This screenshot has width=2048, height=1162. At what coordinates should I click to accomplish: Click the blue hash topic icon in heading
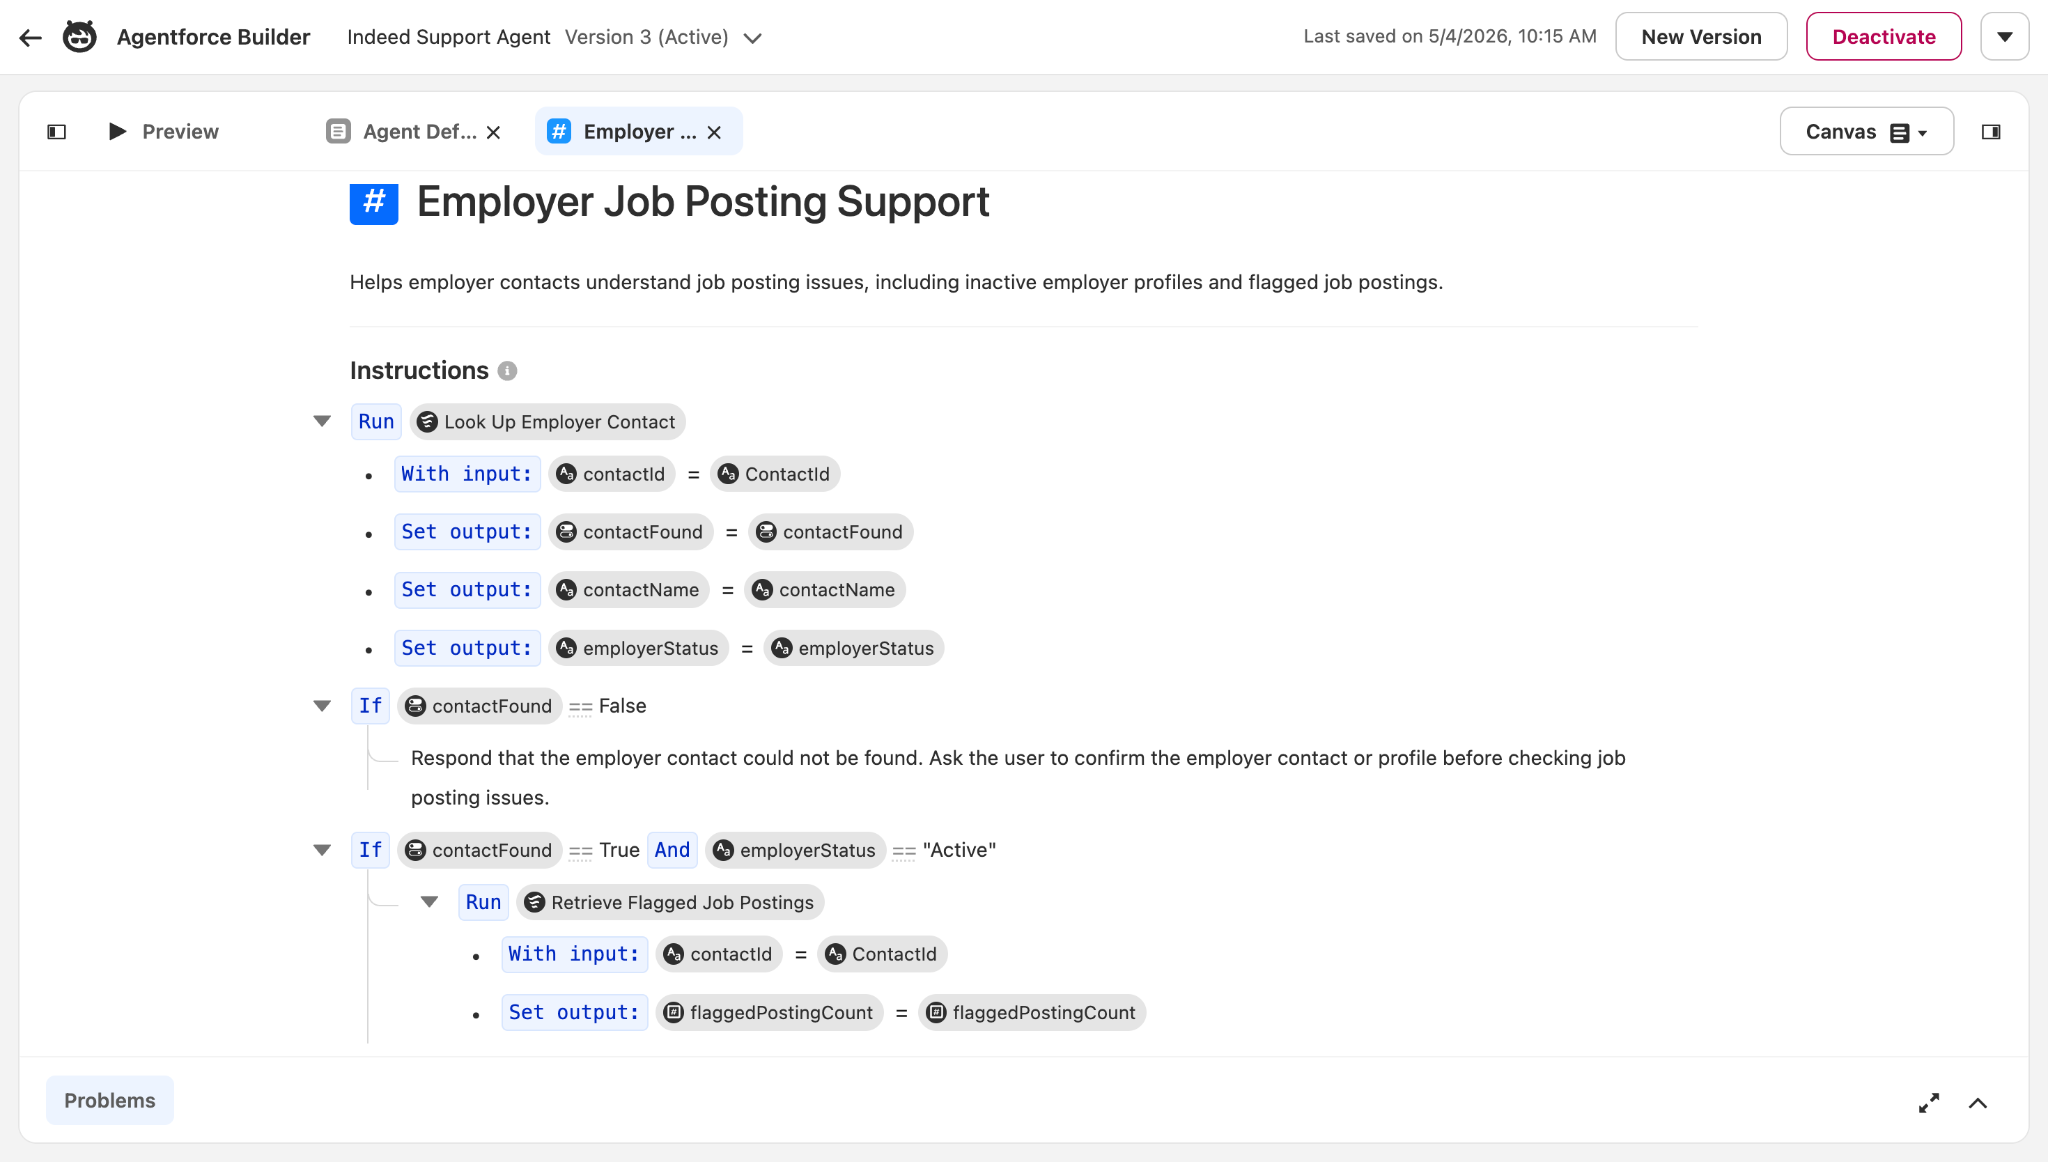pyautogui.click(x=374, y=202)
